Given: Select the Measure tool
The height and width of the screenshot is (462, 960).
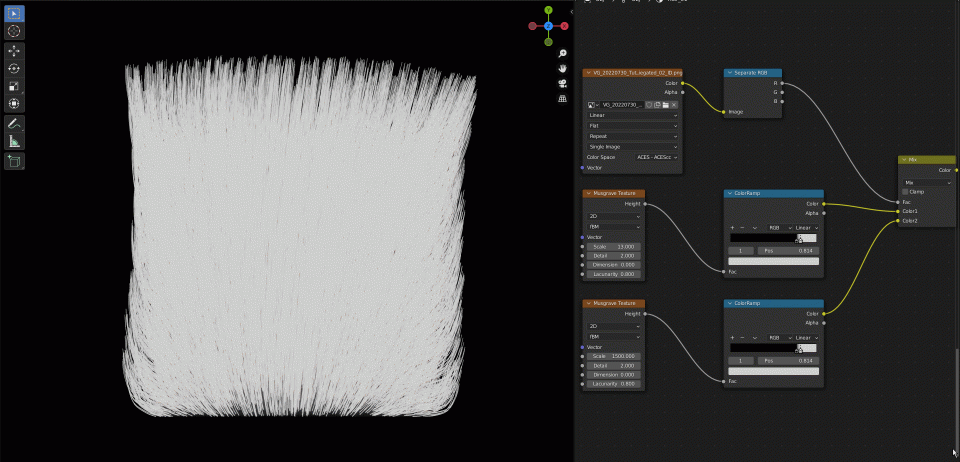Looking at the screenshot, I should tap(15, 141).
